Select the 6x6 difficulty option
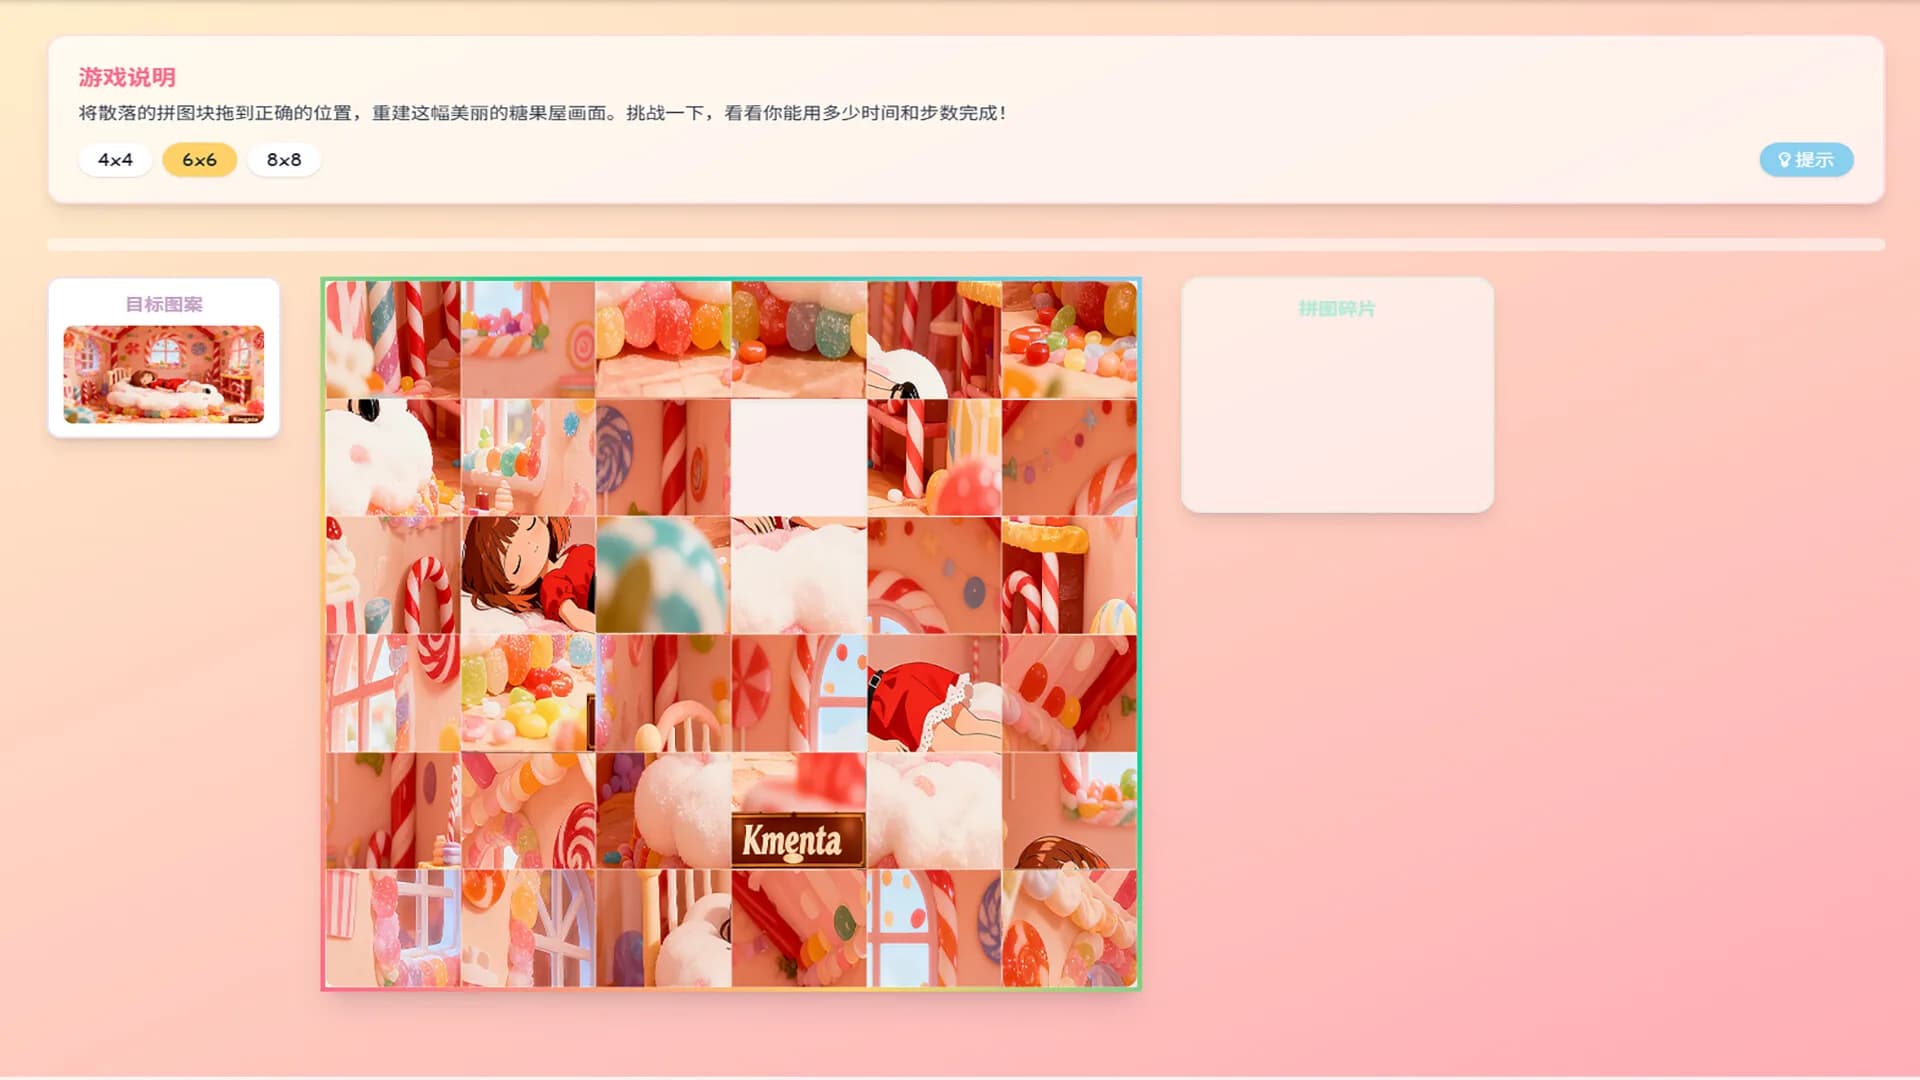This screenshot has height=1080, width=1920. click(x=199, y=160)
